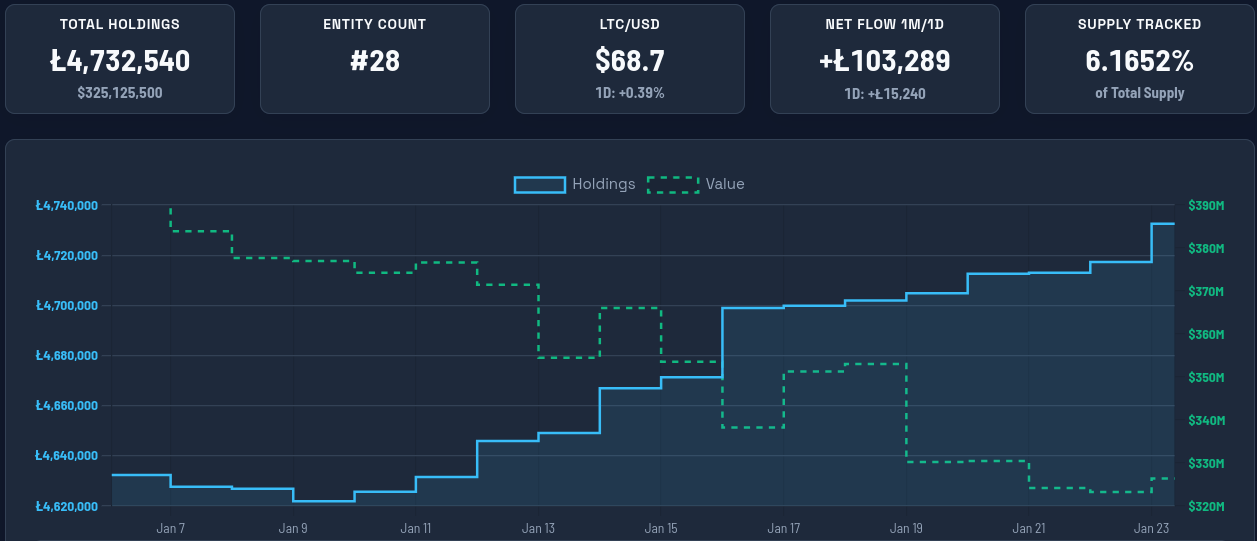The width and height of the screenshot is (1257, 541).
Task: Select the Jan 11 x-axis date label
Action: point(416,528)
